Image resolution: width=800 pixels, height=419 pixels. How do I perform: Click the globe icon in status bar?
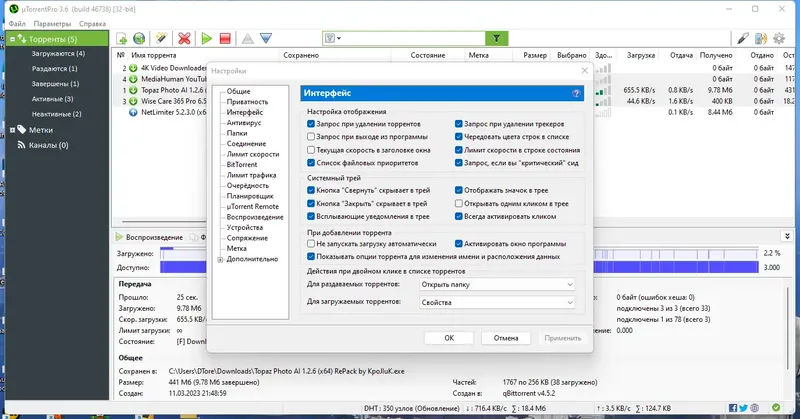[x=755, y=408]
